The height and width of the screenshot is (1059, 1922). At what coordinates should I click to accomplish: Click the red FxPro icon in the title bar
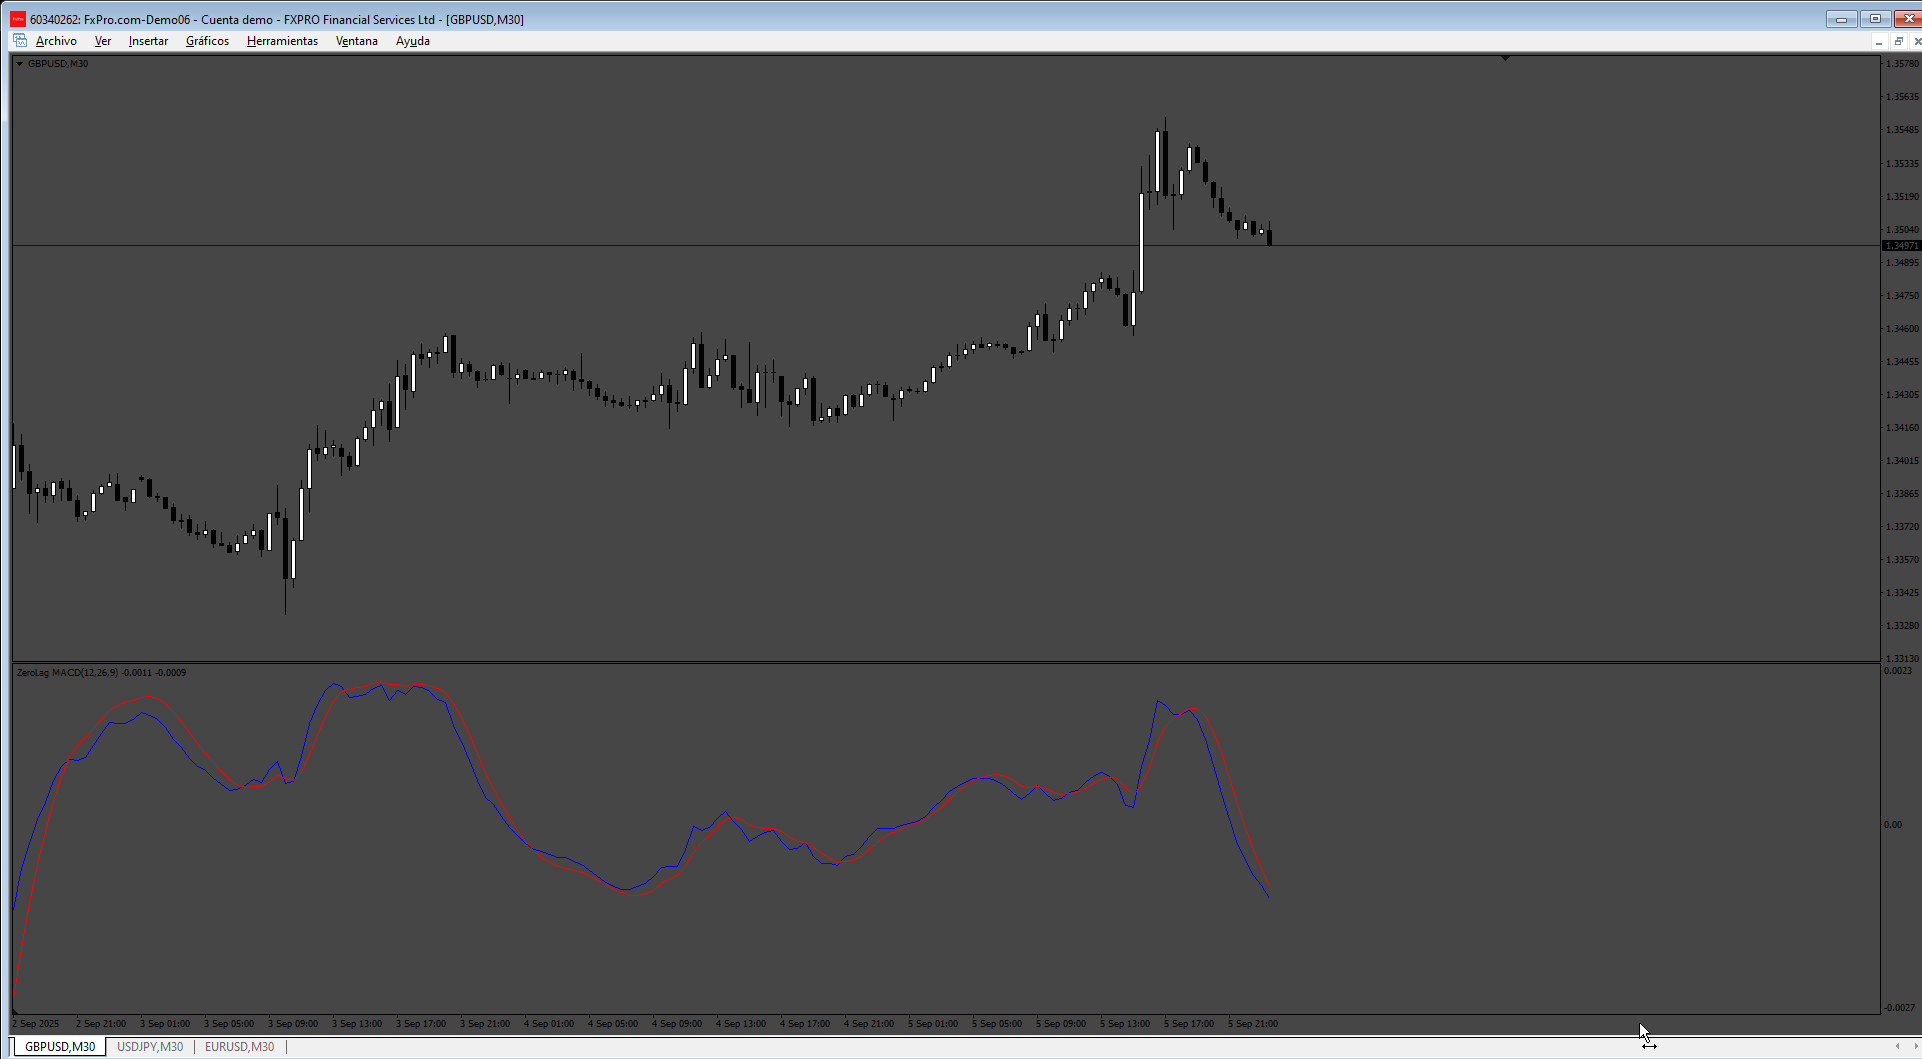[18, 19]
